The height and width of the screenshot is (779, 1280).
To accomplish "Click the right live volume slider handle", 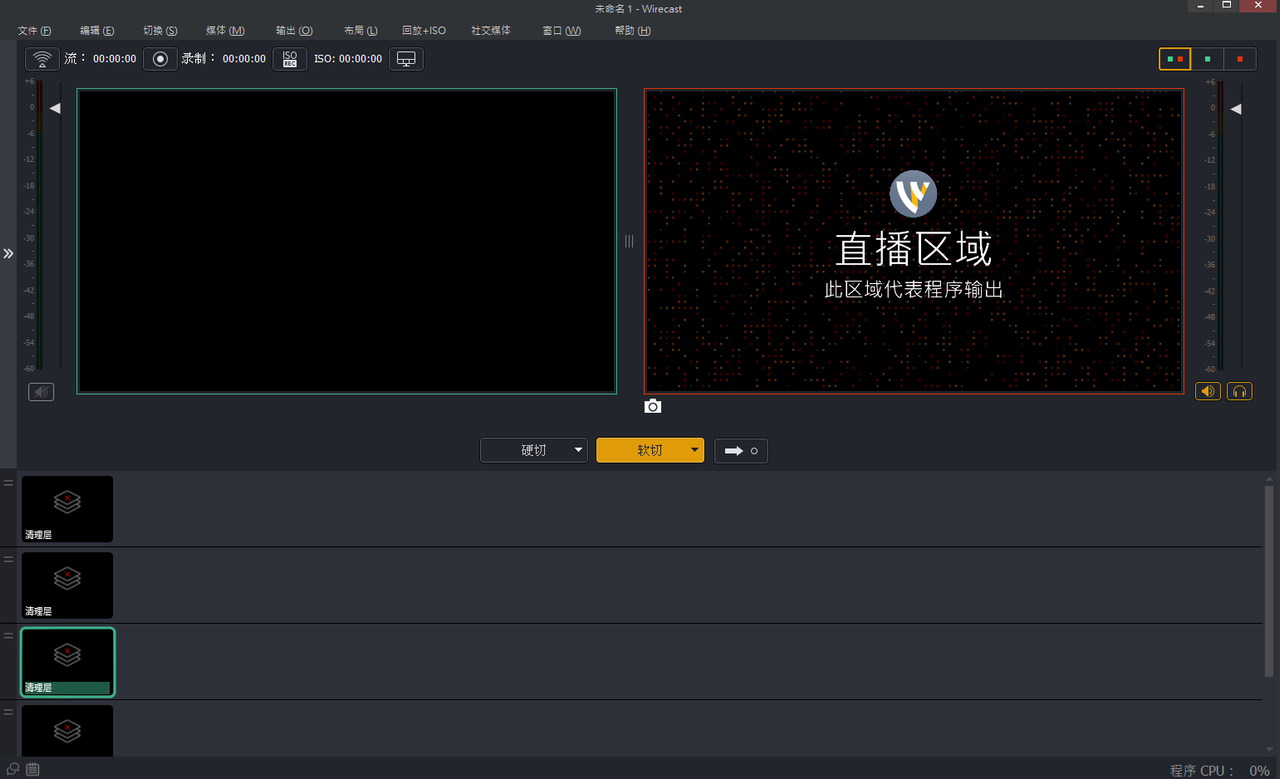I will click(x=1236, y=108).
